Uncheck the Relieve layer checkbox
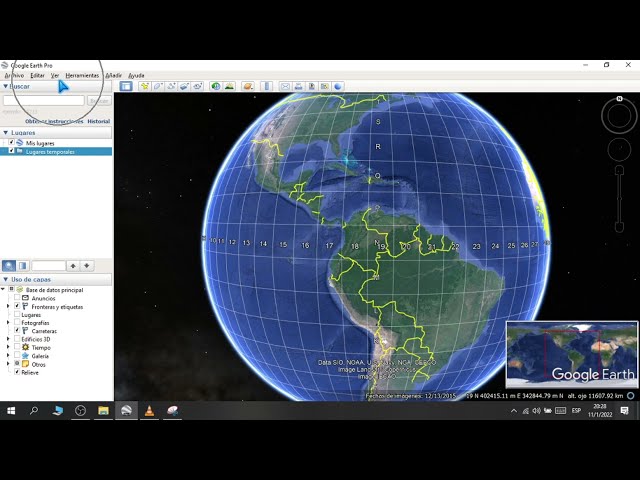The width and height of the screenshot is (640, 480). (x=17, y=372)
